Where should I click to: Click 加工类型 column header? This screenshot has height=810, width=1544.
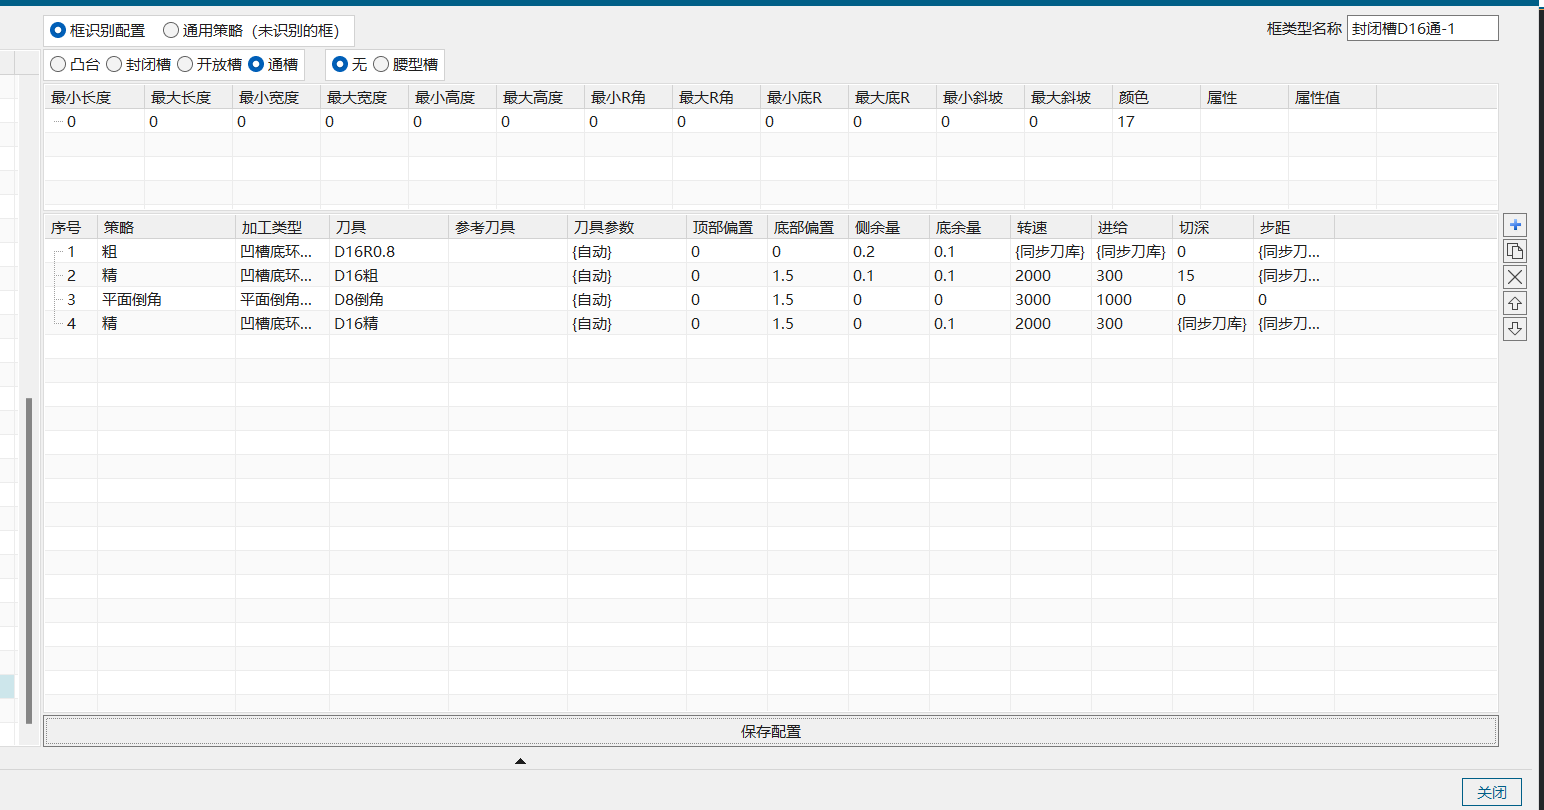pos(282,227)
